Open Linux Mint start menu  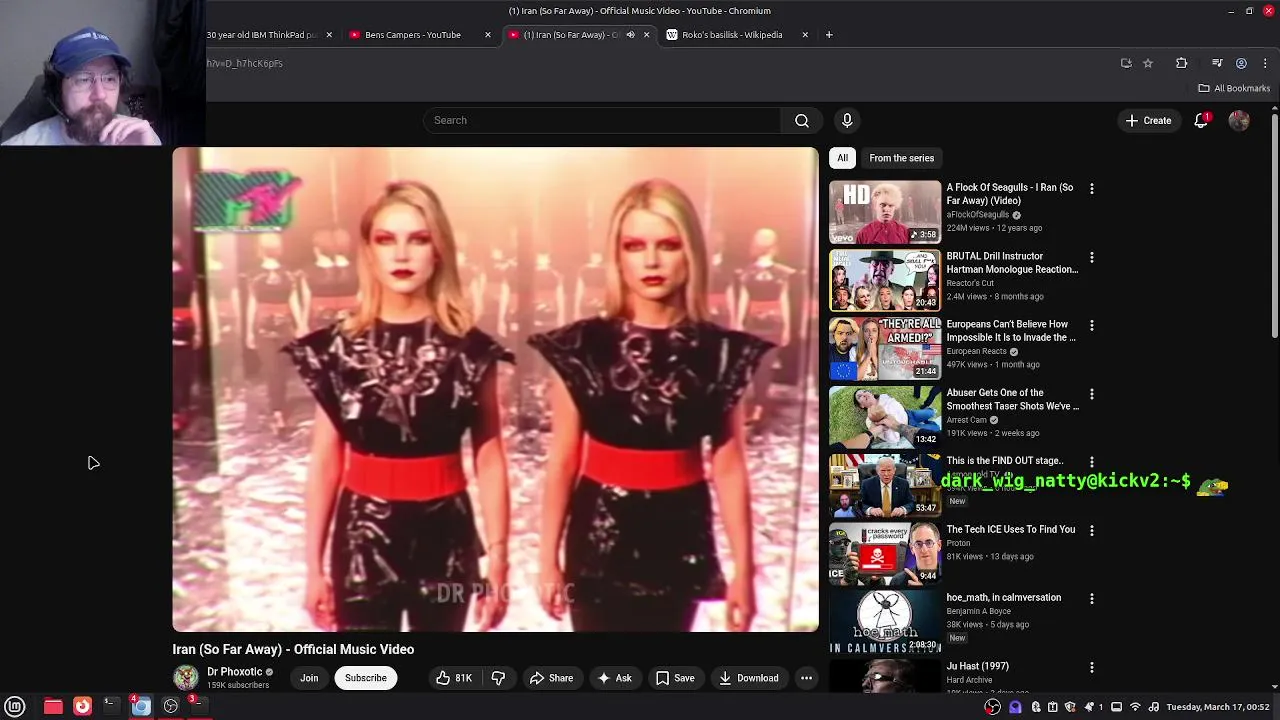(15, 706)
